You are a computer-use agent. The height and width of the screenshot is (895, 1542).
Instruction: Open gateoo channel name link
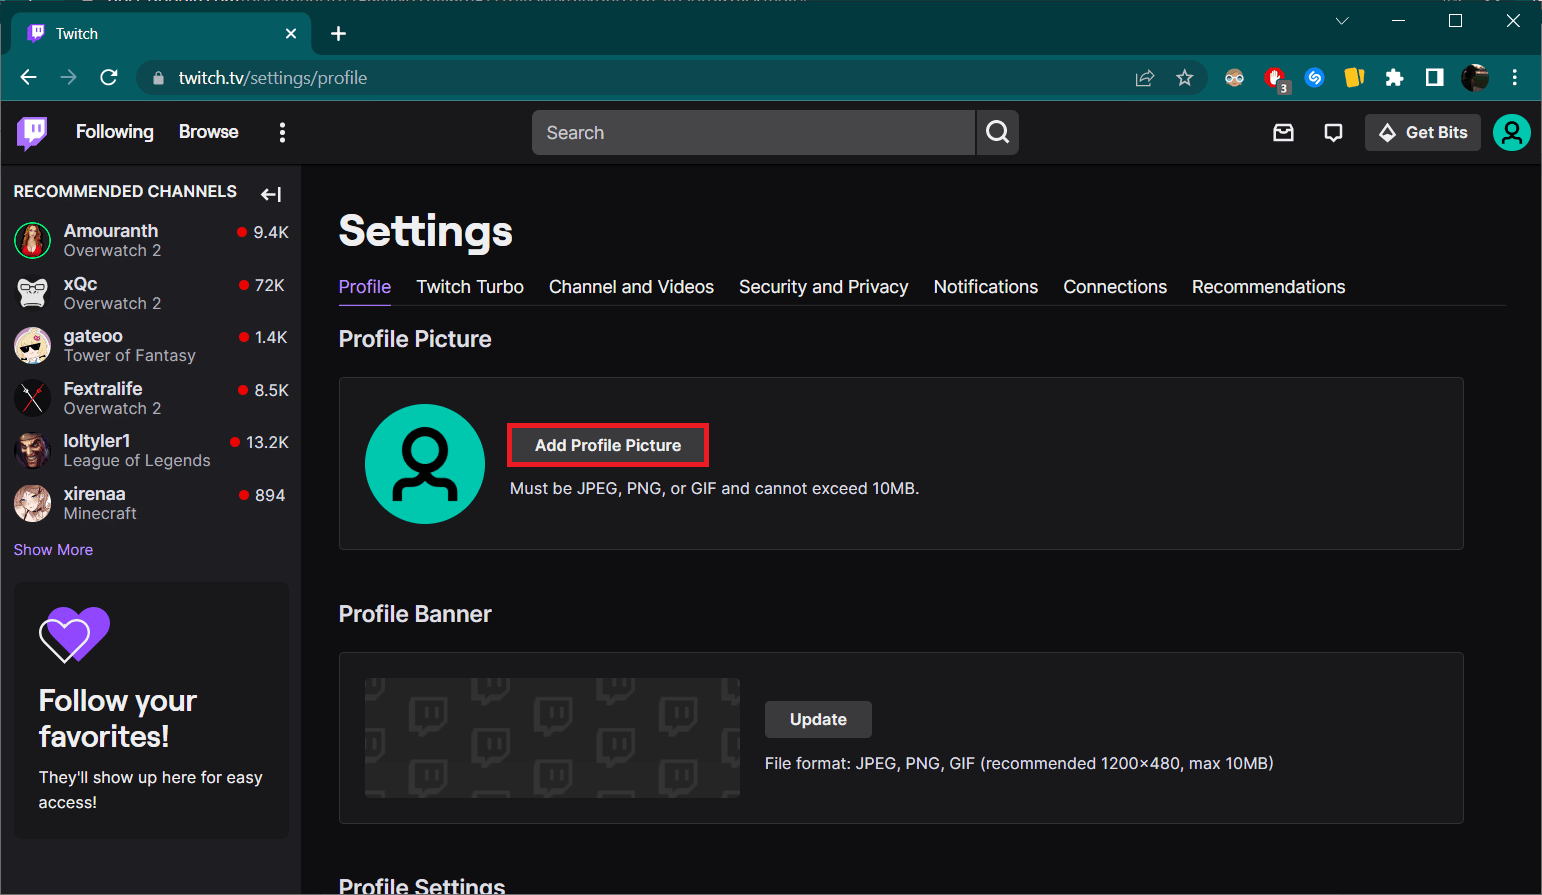tap(93, 336)
